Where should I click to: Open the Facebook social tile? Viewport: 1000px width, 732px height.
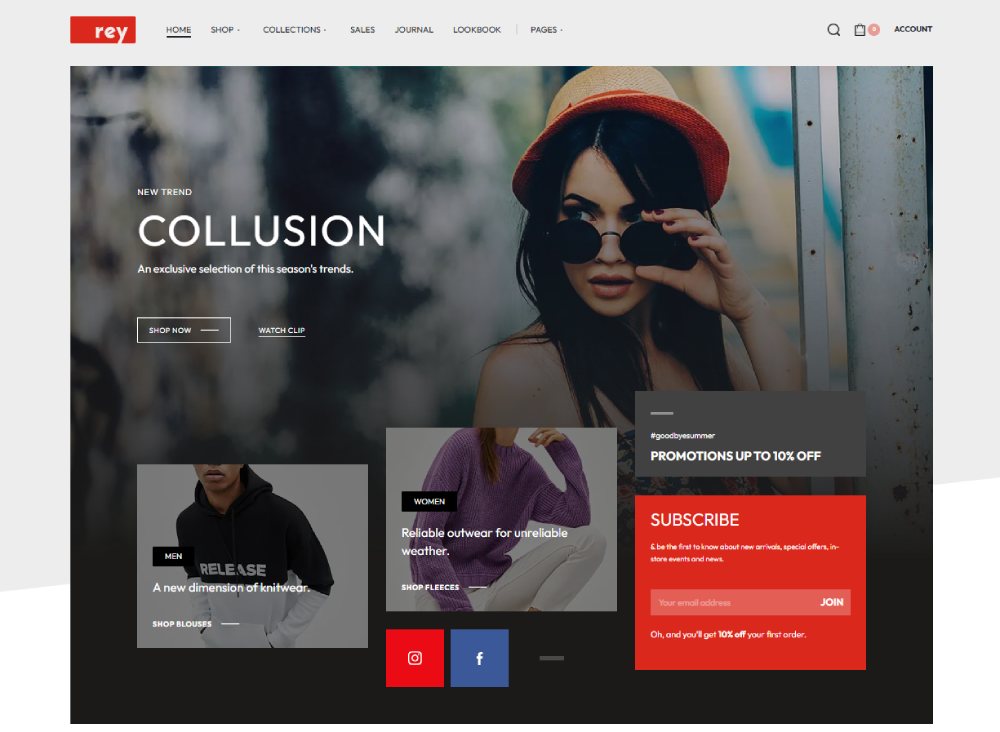pos(479,658)
